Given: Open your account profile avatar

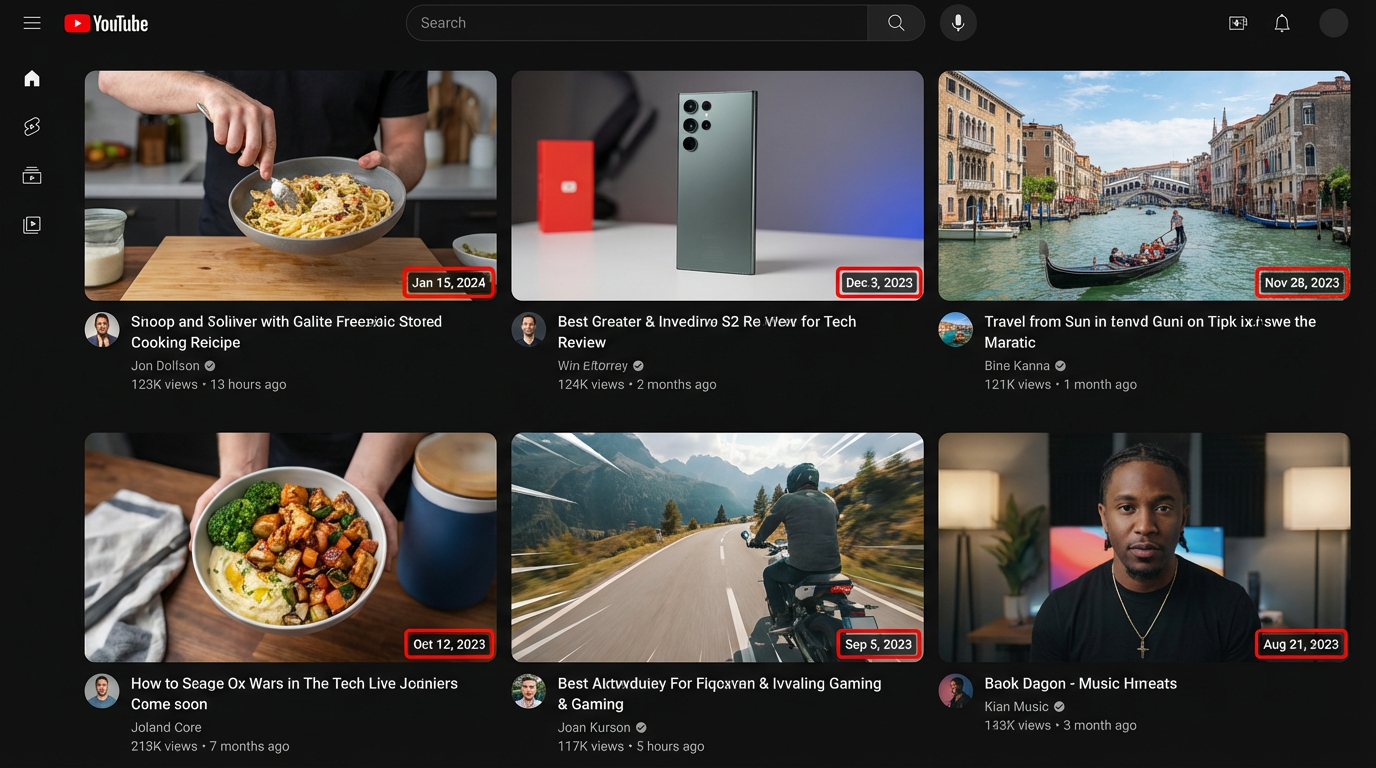Looking at the screenshot, I should pos(1334,22).
